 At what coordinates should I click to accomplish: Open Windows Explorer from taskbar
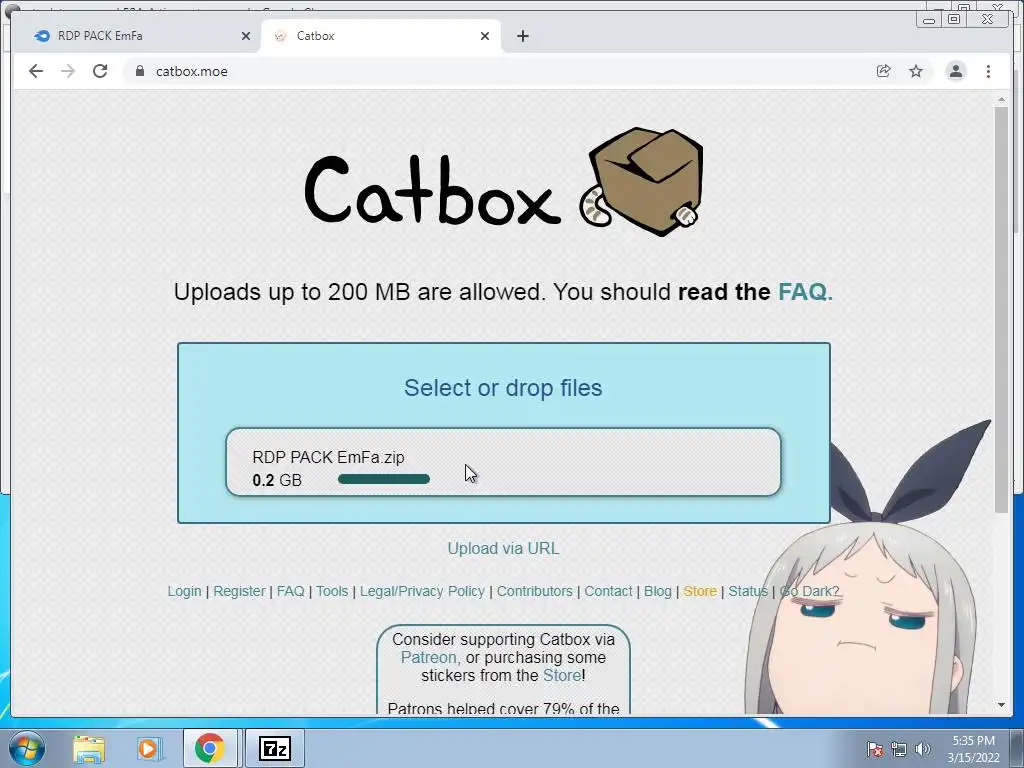pos(89,749)
